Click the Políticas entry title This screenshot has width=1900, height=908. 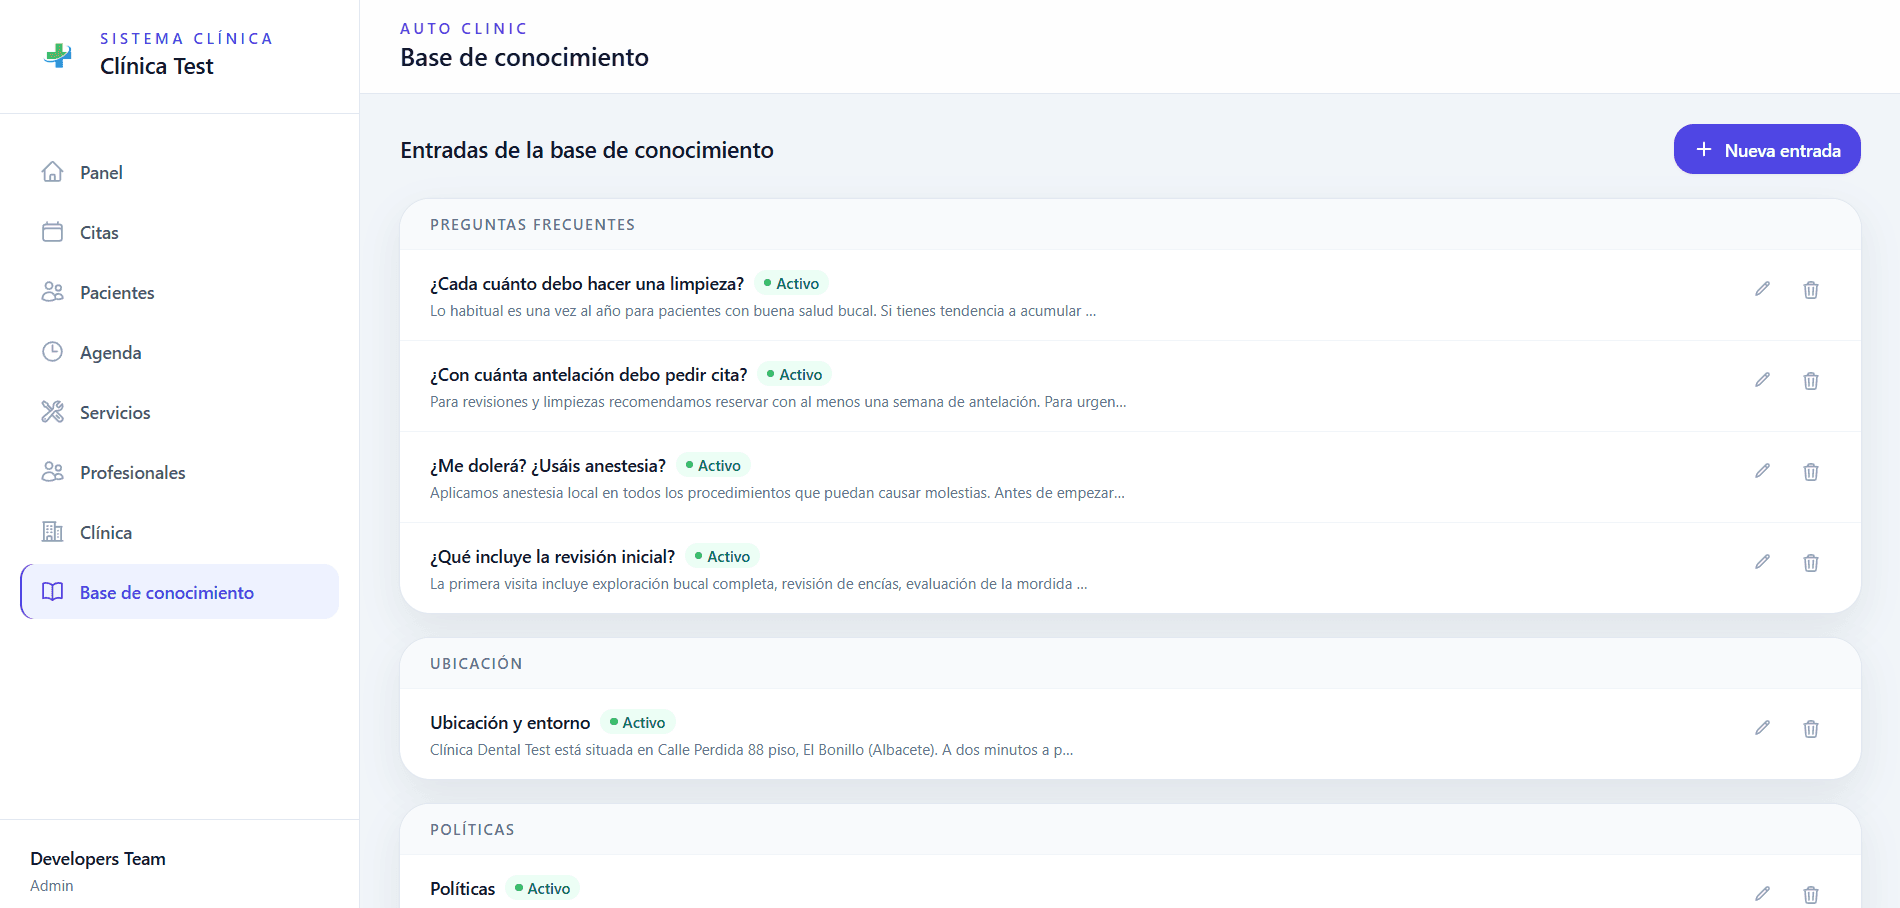pos(462,889)
